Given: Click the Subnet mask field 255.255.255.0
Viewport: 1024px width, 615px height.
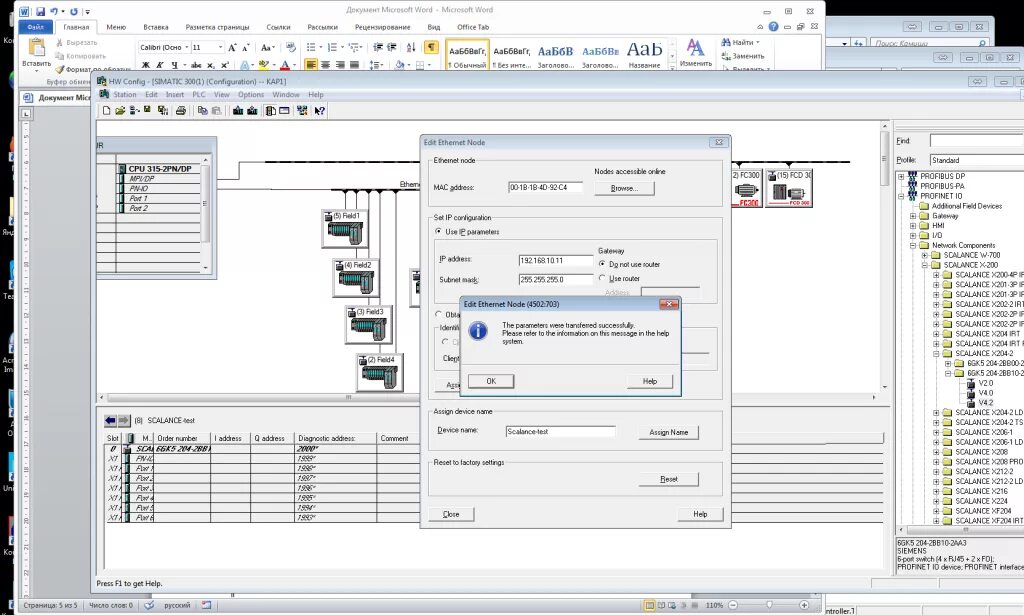Looking at the screenshot, I should click(x=556, y=279).
